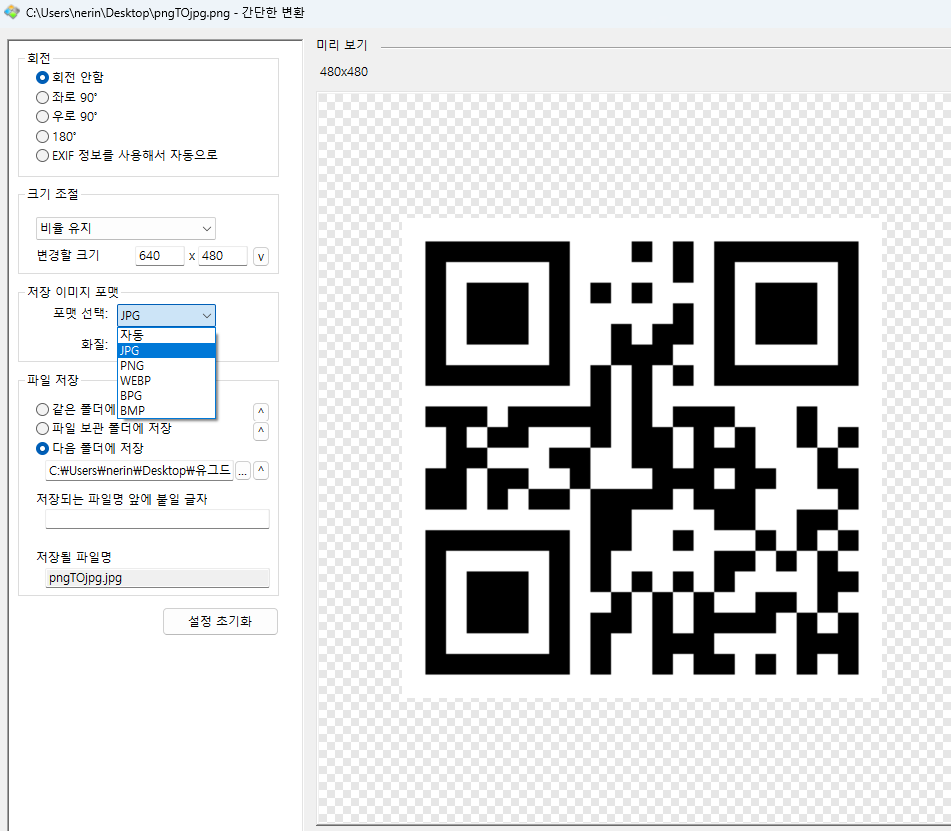951x831 pixels.
Task: Click the '480x480' image size text
Action: pos(344,72)
